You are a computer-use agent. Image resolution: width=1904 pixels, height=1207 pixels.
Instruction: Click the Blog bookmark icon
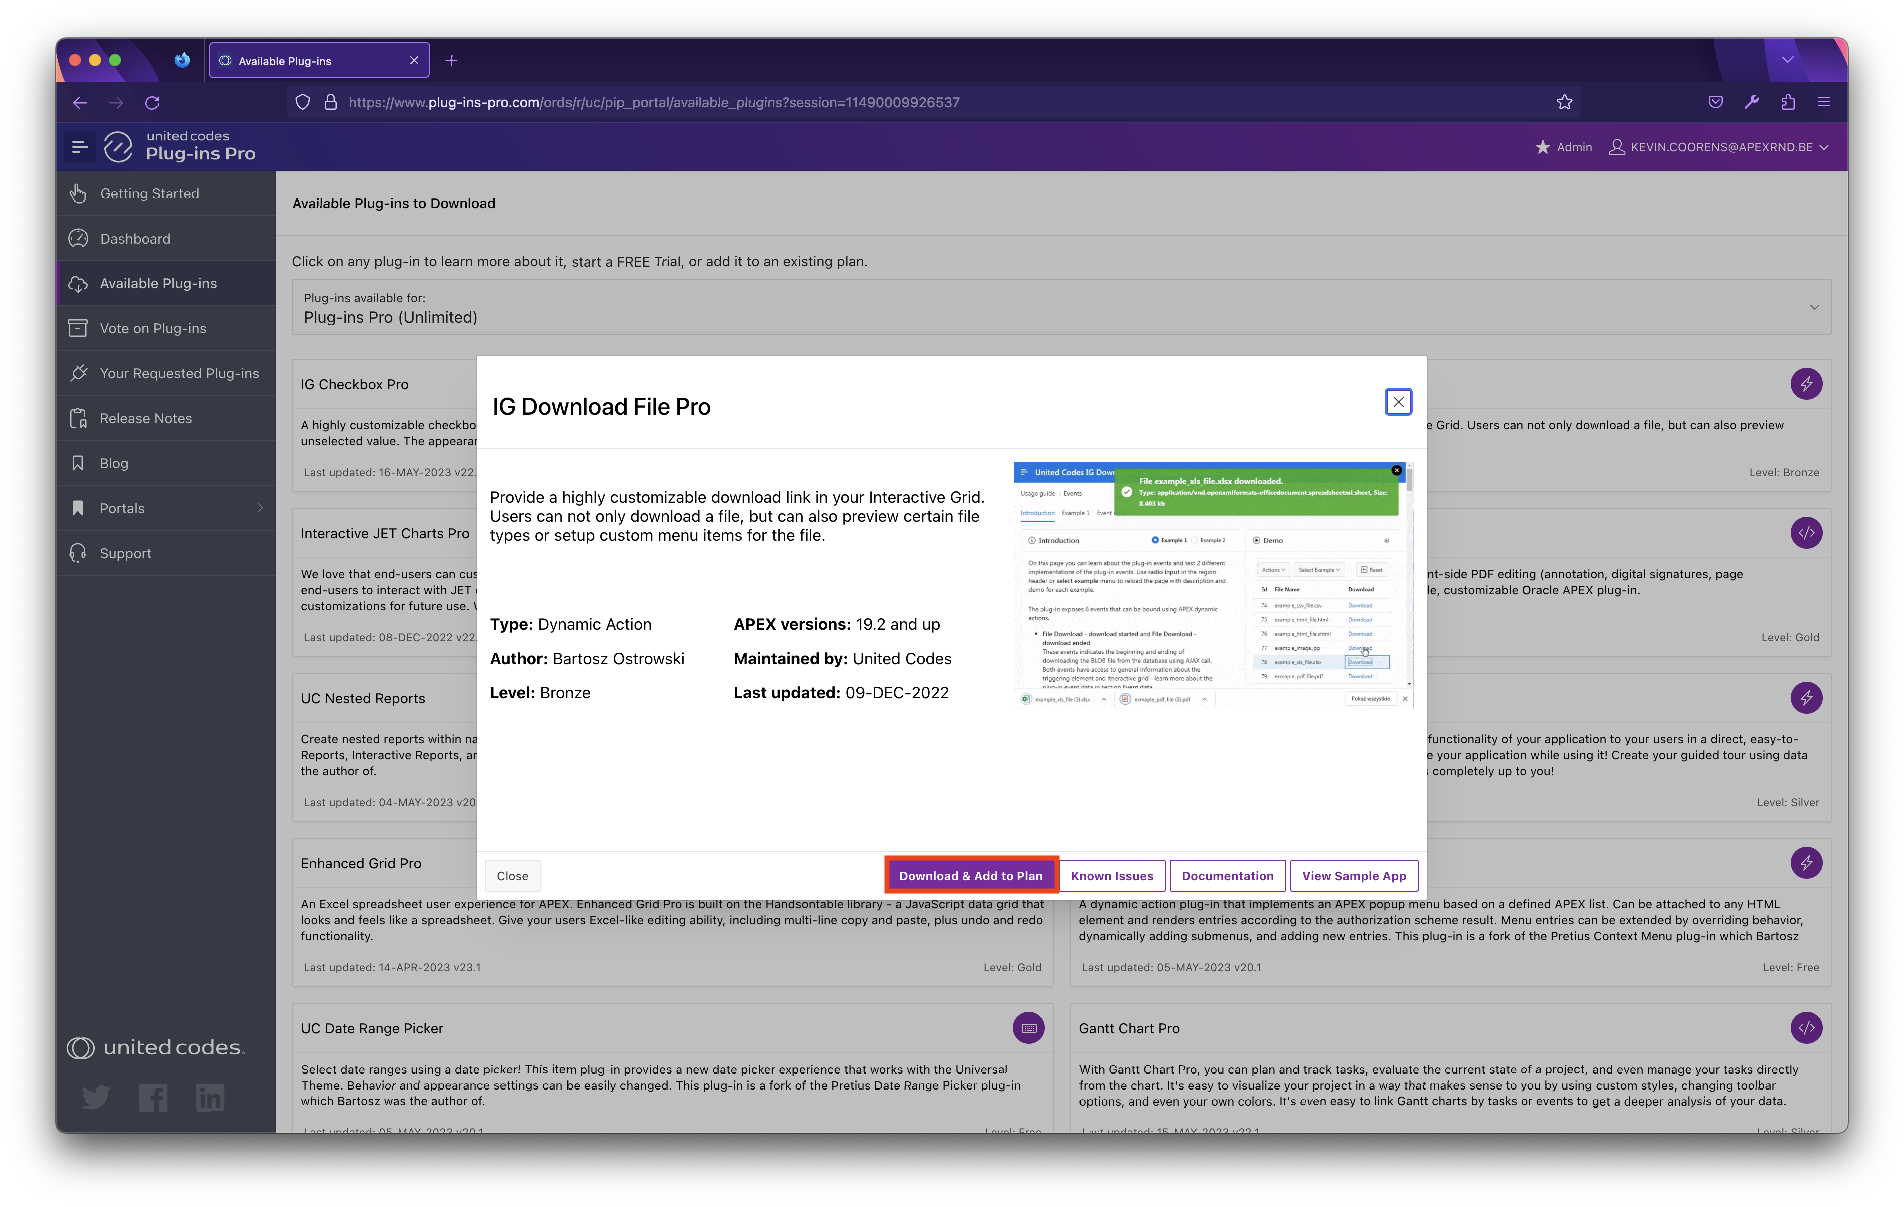point(78,463)
